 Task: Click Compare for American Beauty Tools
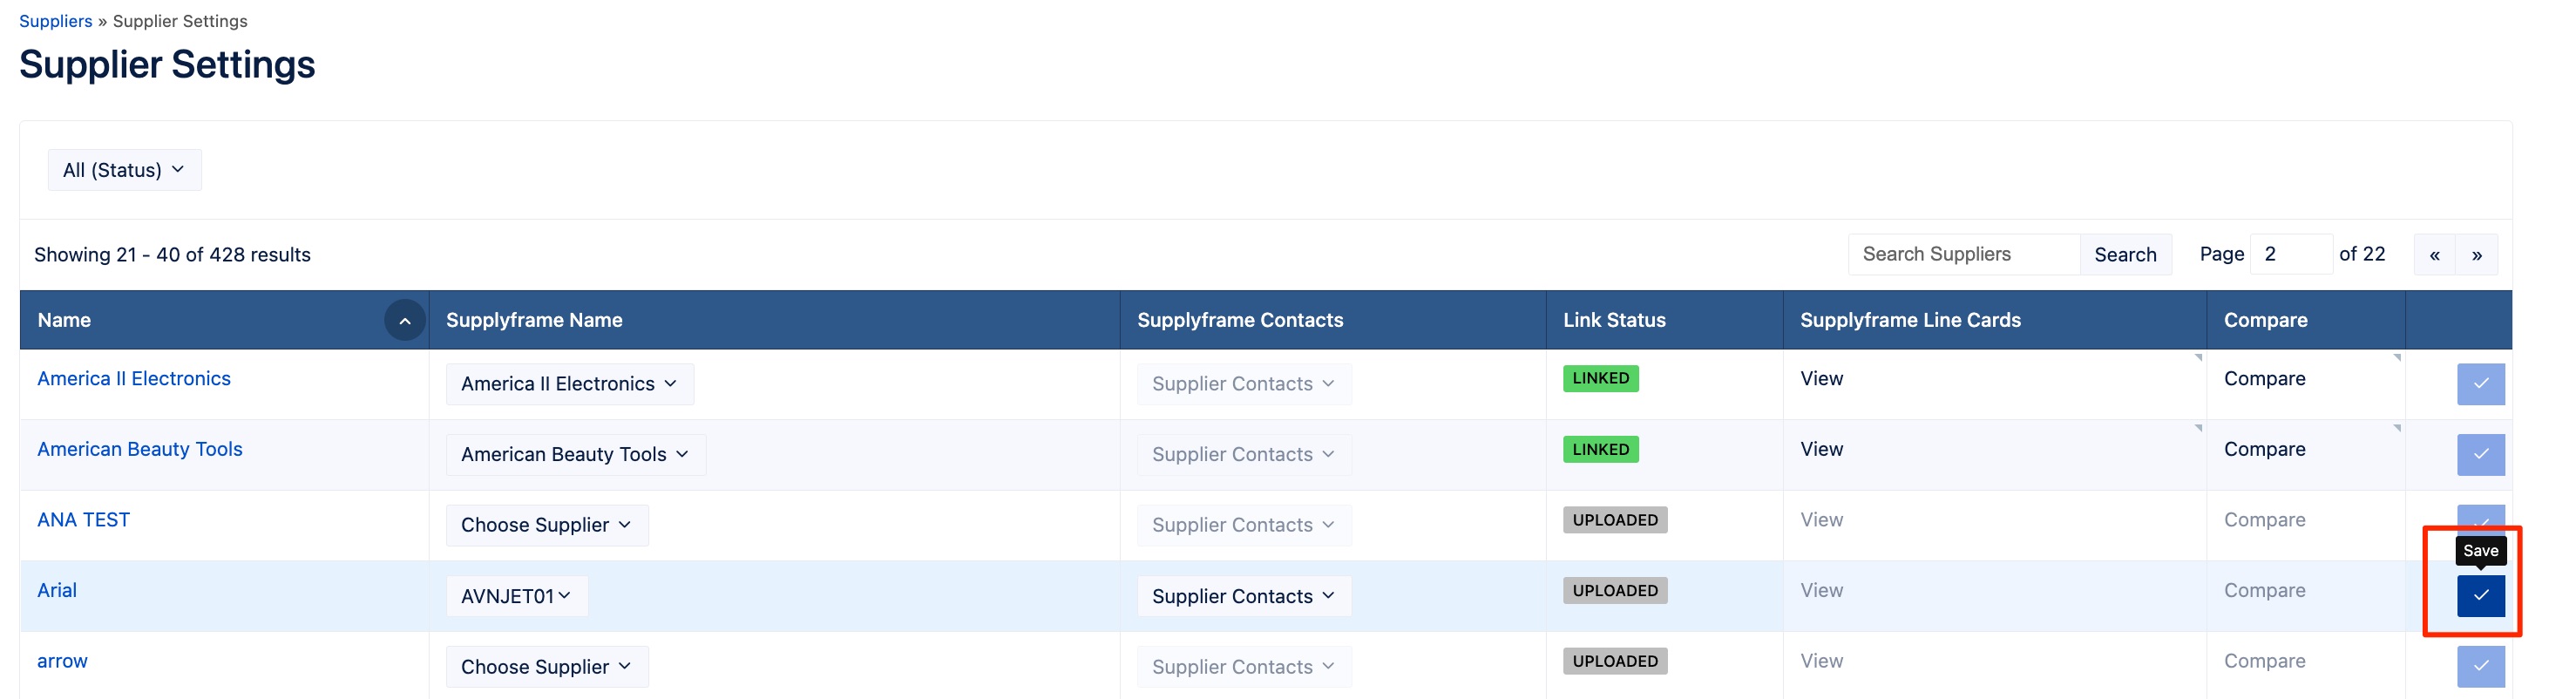tap(2264, 449)
